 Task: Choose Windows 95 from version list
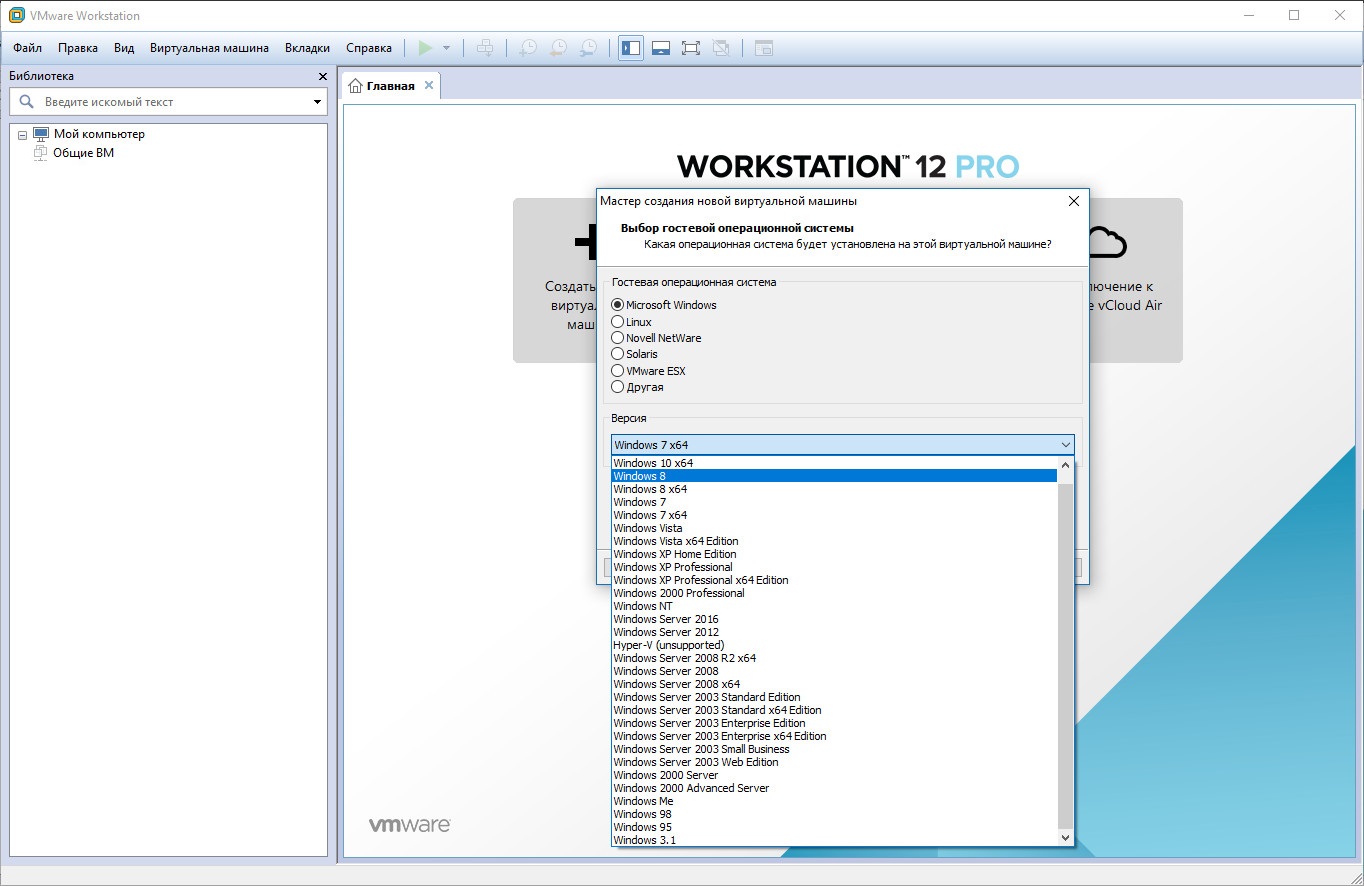coord(834,827)
